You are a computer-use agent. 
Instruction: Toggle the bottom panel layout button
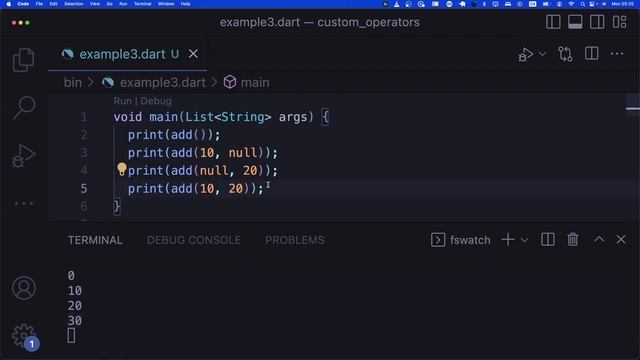(x=575, y=22)
